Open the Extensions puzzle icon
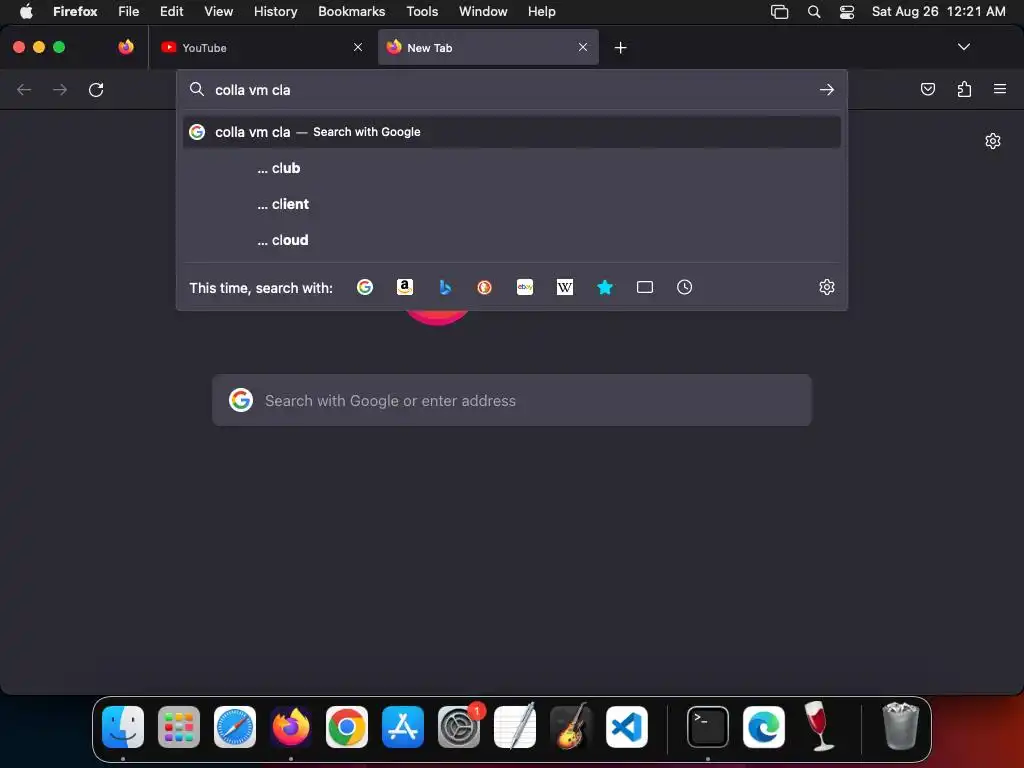This screenshot has height=768, width=1024. [964, 89]
